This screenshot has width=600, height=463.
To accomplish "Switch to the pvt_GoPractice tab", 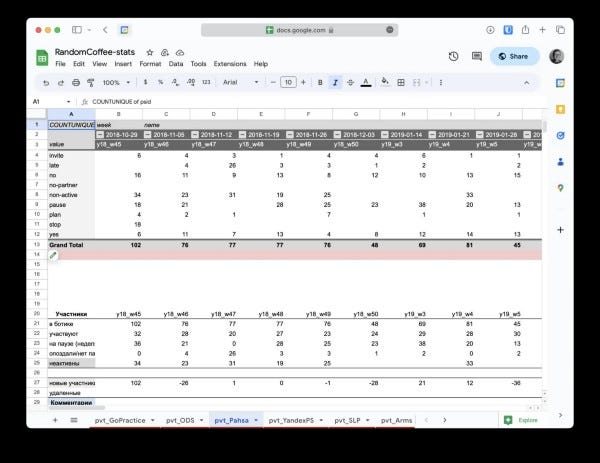I will pos(120,421).
